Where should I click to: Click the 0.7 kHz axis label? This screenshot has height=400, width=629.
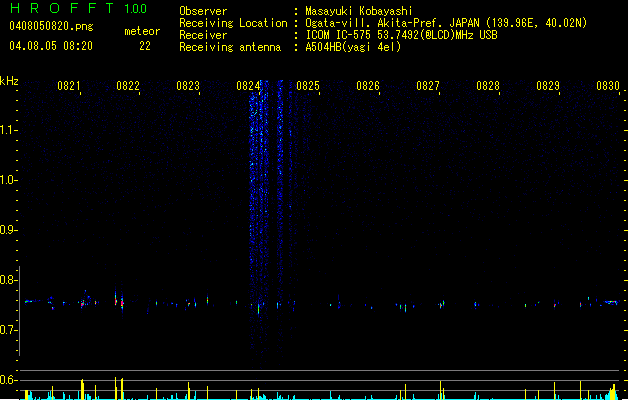[8, 330]
